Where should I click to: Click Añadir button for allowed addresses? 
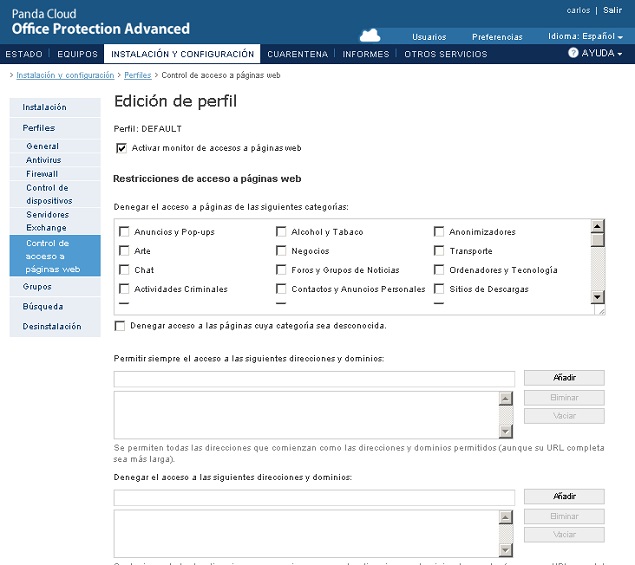pyautogui.click(x=564, y=377)
